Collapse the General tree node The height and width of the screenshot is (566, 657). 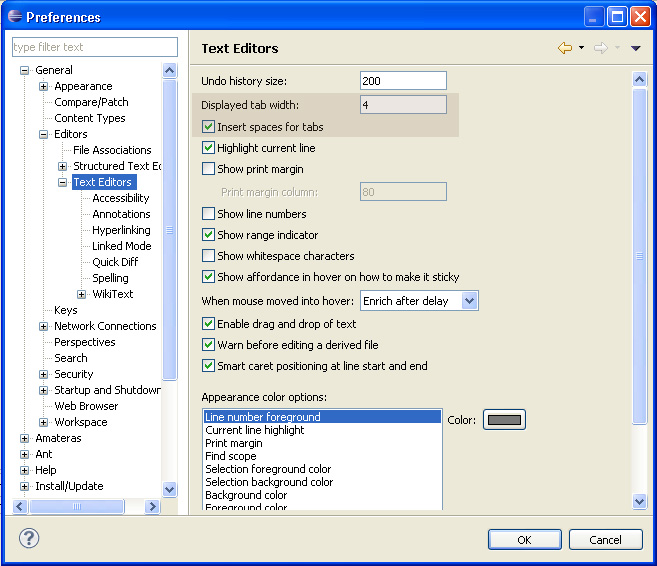[x=25, y=70]
